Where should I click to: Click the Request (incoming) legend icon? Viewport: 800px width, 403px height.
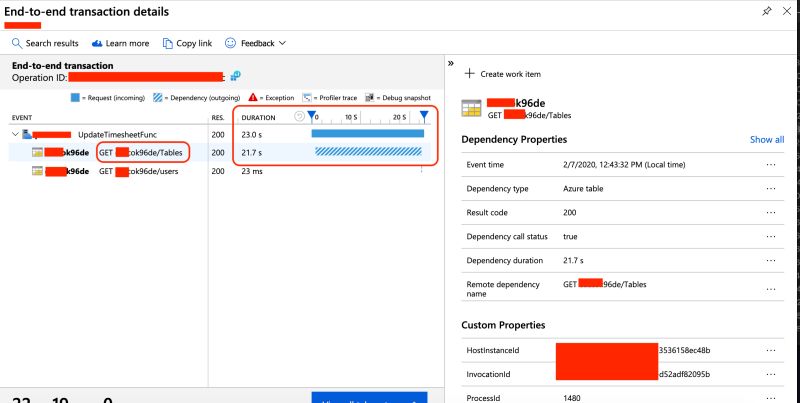[76, 97]
